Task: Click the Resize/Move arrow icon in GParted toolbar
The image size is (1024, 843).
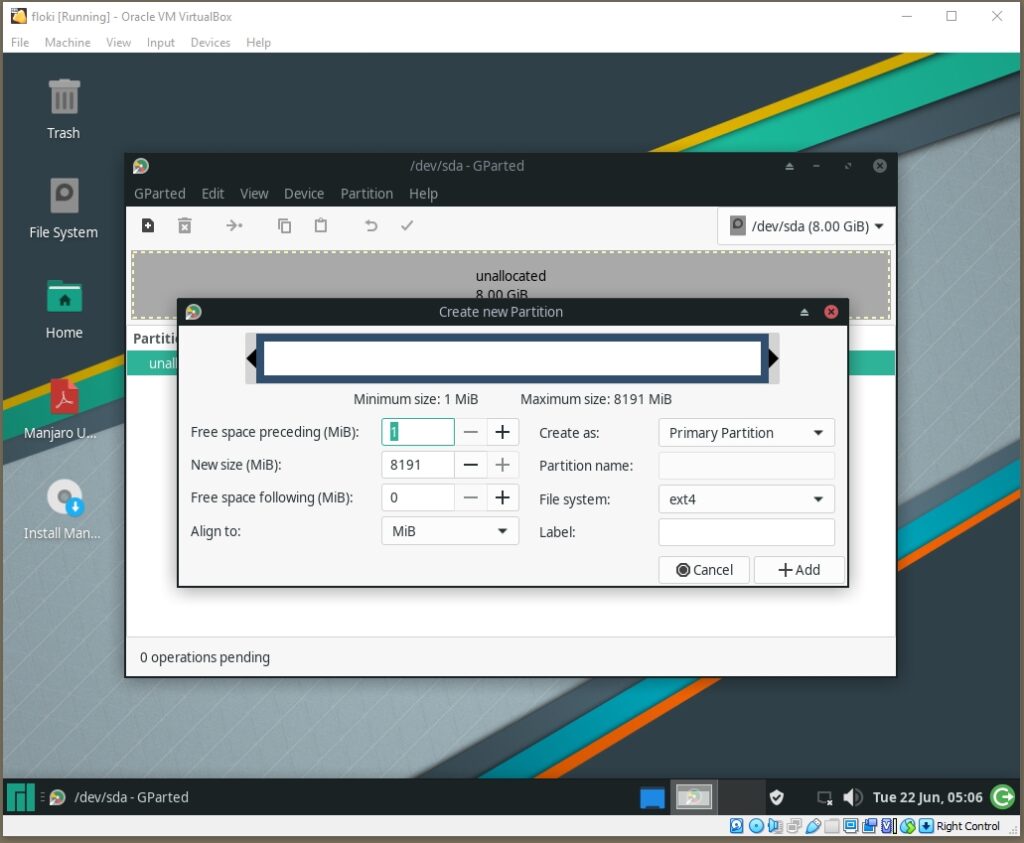Action: tap(234, 225)
